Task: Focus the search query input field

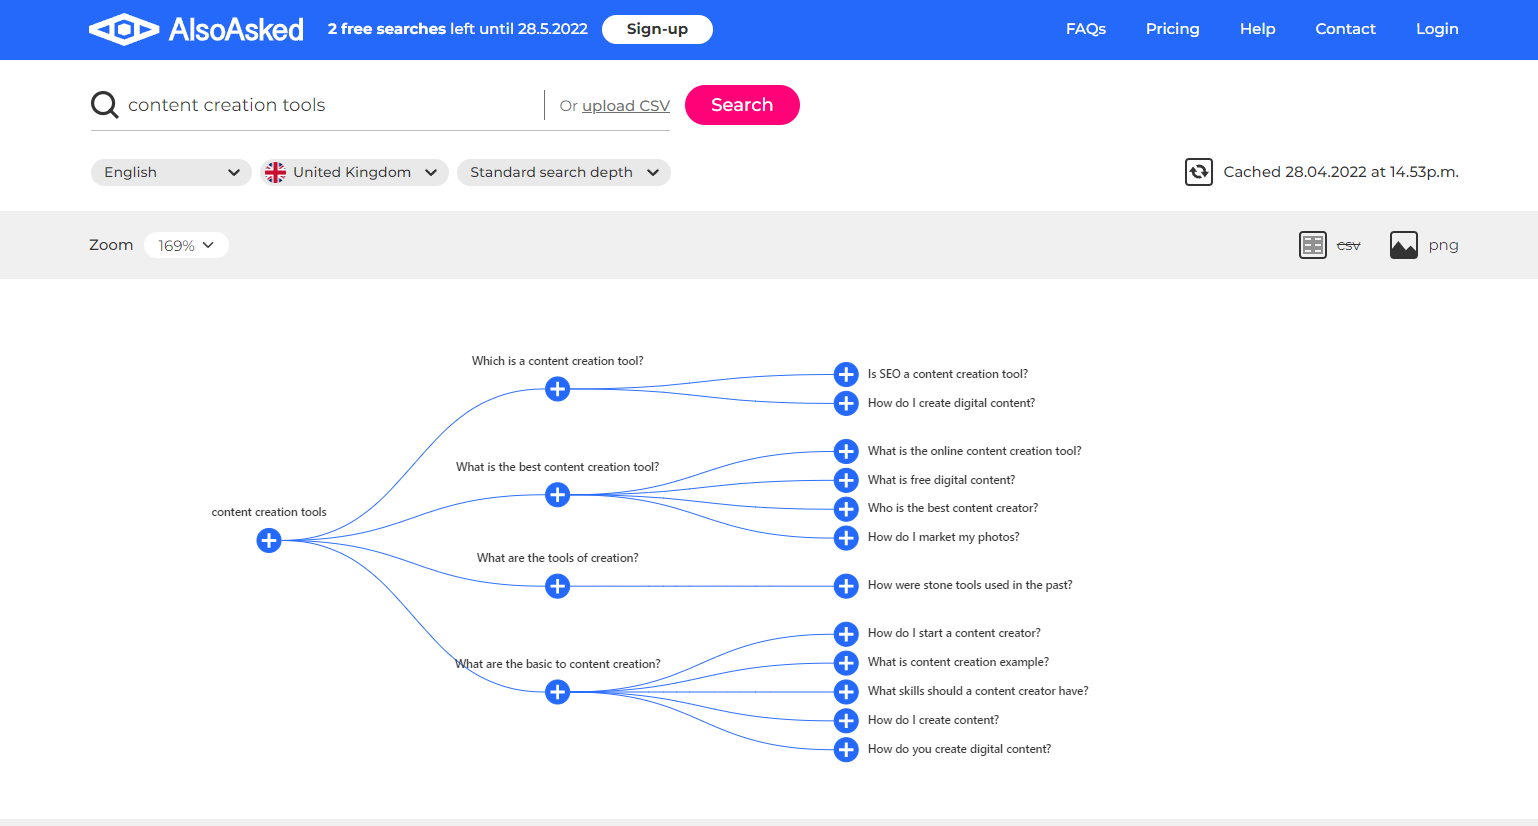Action: 330,105
